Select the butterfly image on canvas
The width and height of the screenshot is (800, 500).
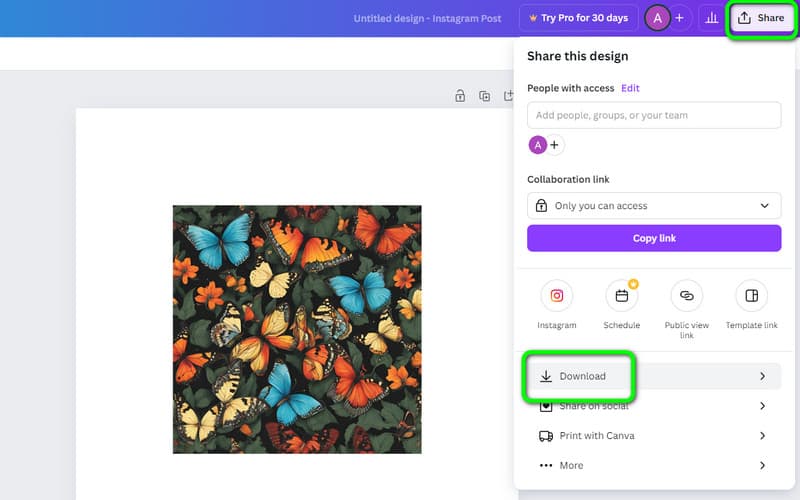coord(297,329)
